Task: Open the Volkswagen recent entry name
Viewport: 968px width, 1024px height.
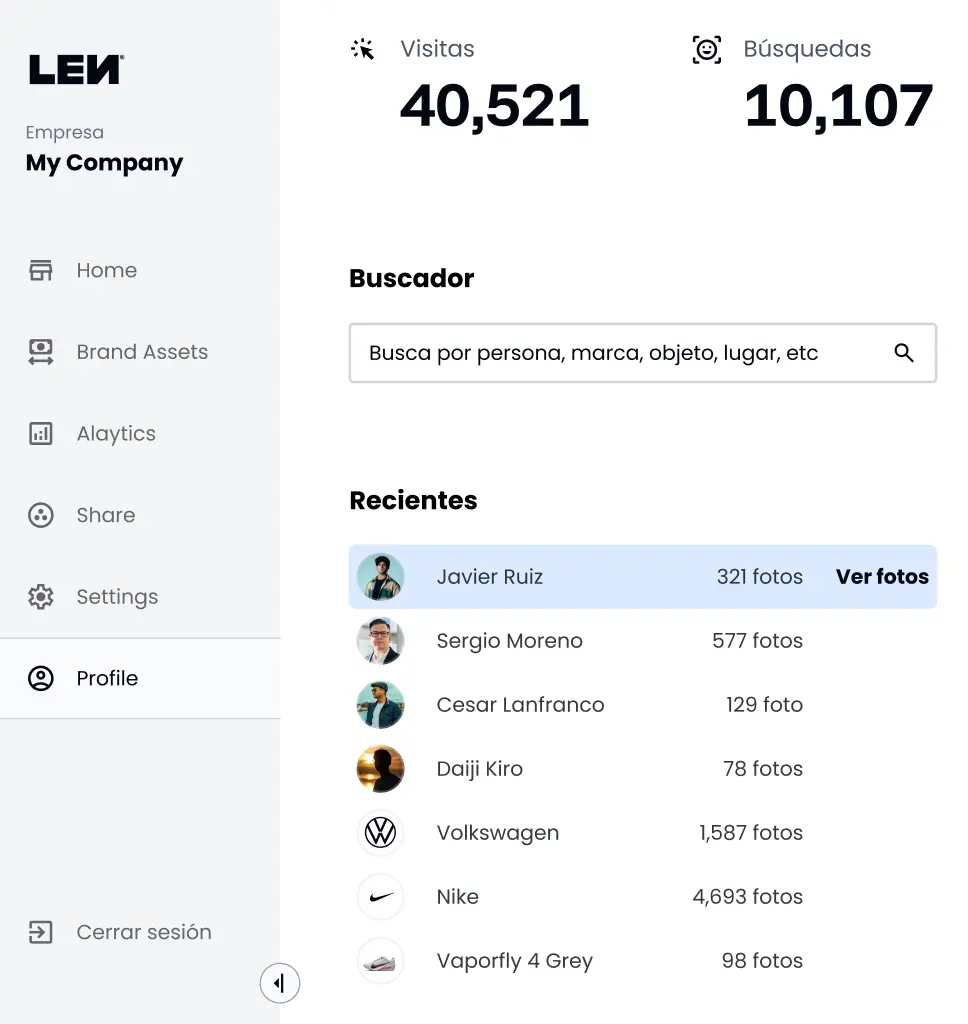Action: click(498, 833)
